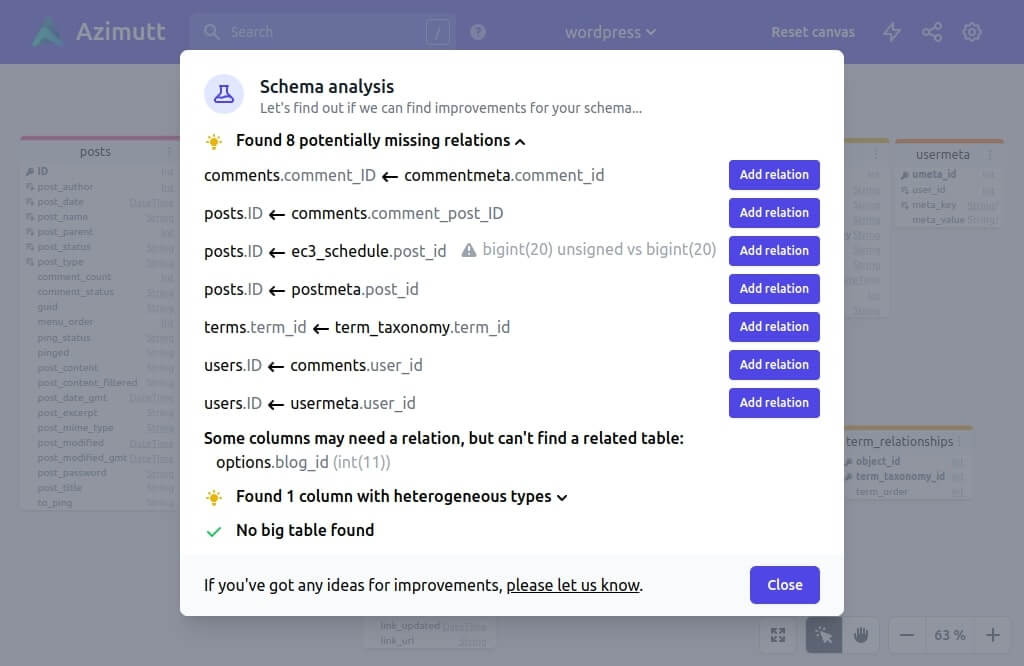
Task: Select the hand pan tool
Action: (x=860, y=634)
